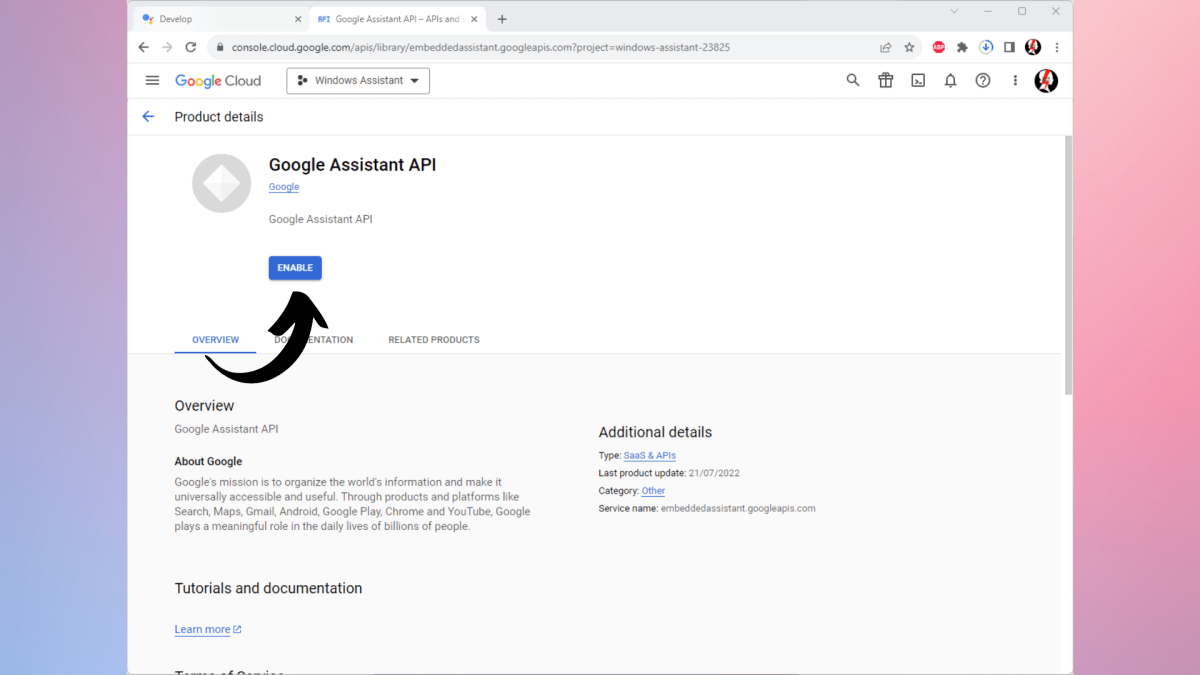Click the Additional details heading

pyautogui.click(x=655, y=433)
